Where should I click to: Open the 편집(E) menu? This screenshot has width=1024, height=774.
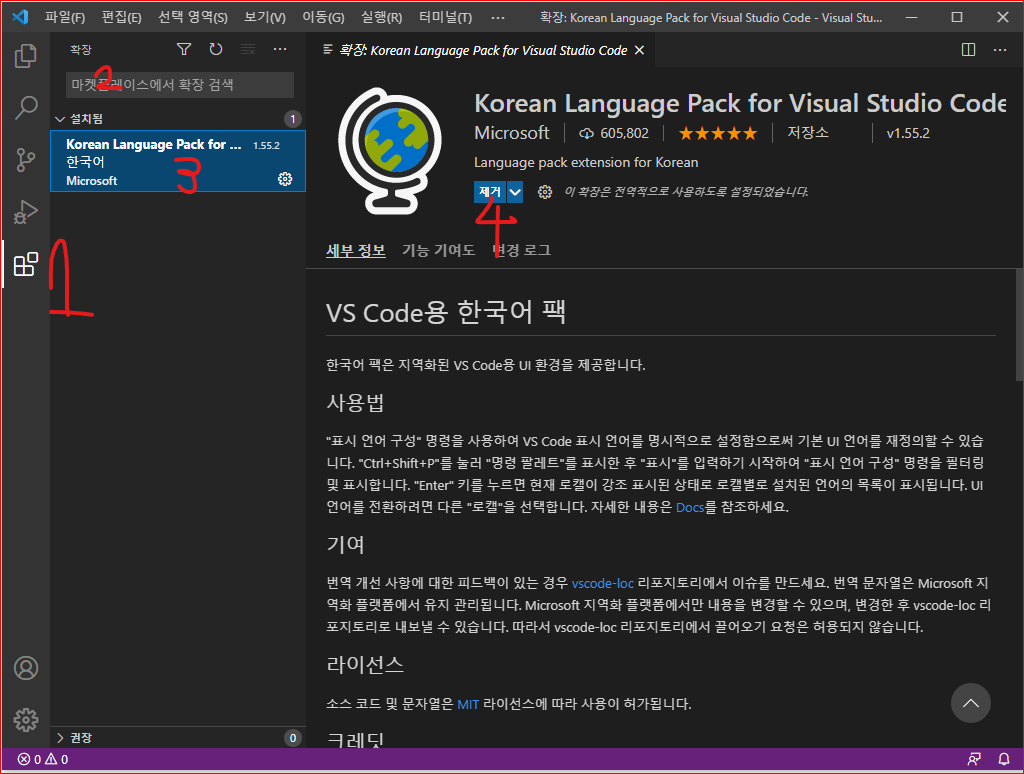coord(121,18)
